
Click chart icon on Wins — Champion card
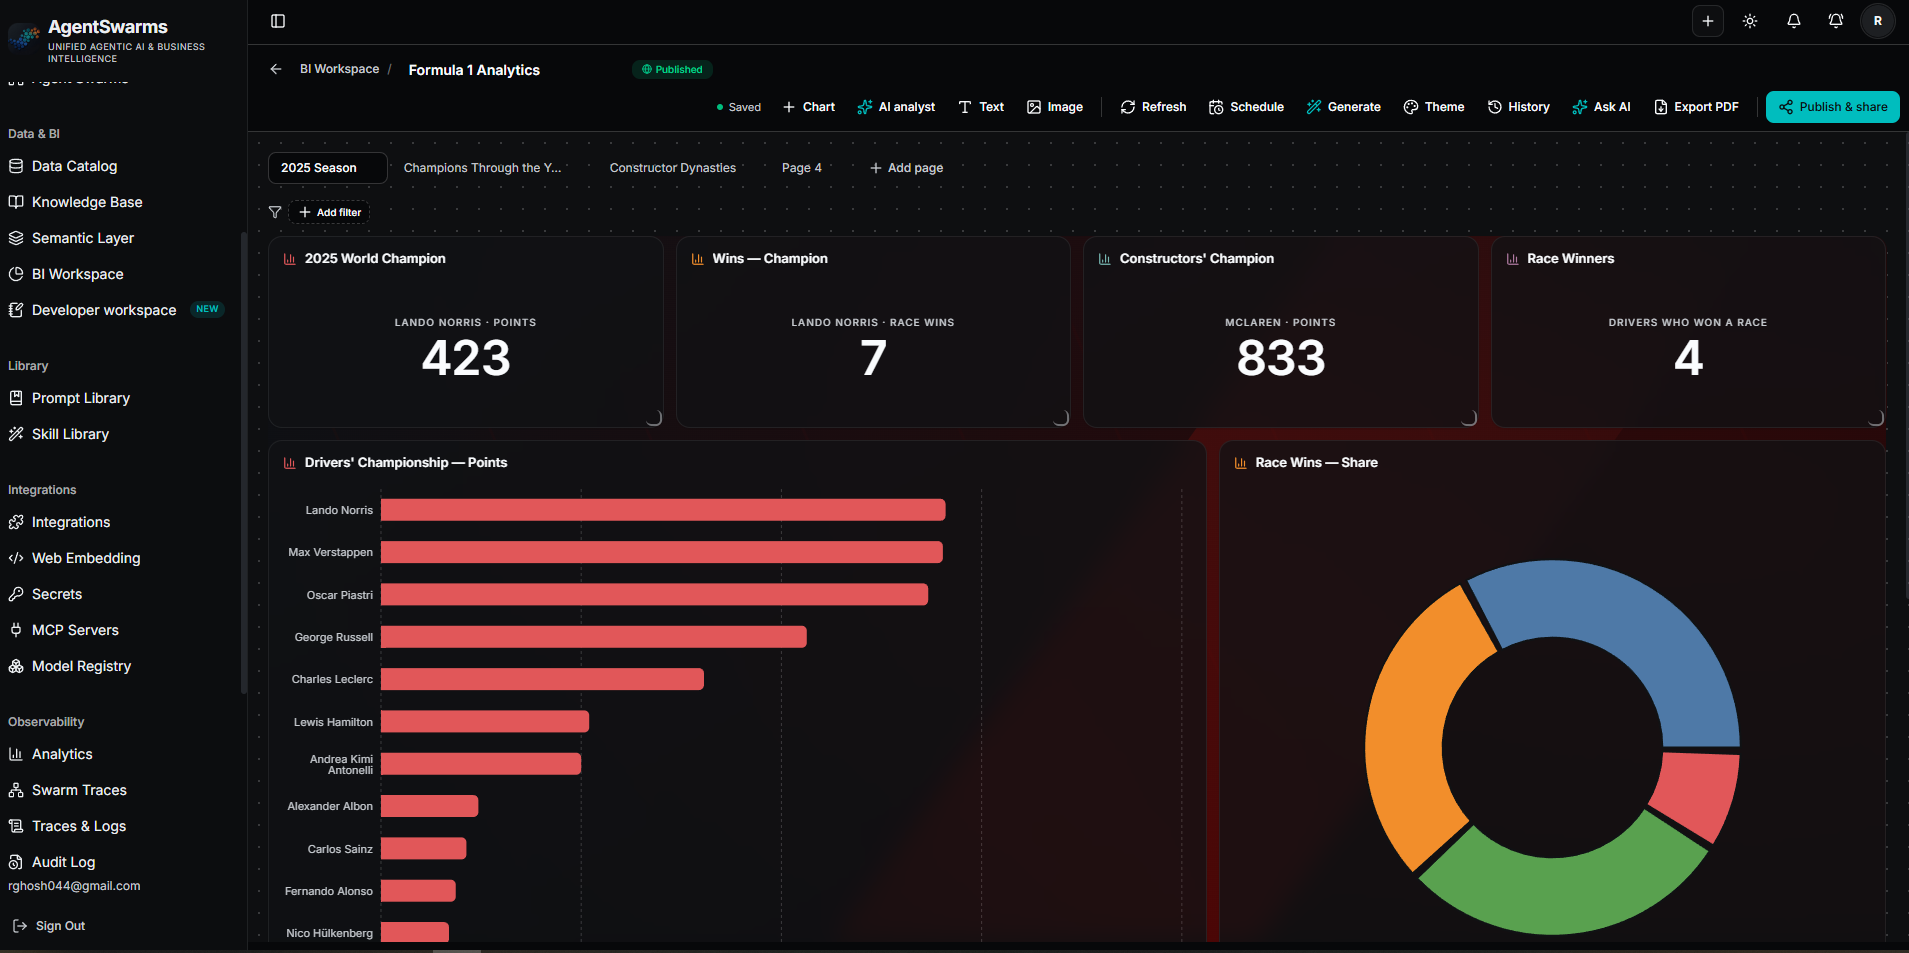coord(697,259)
